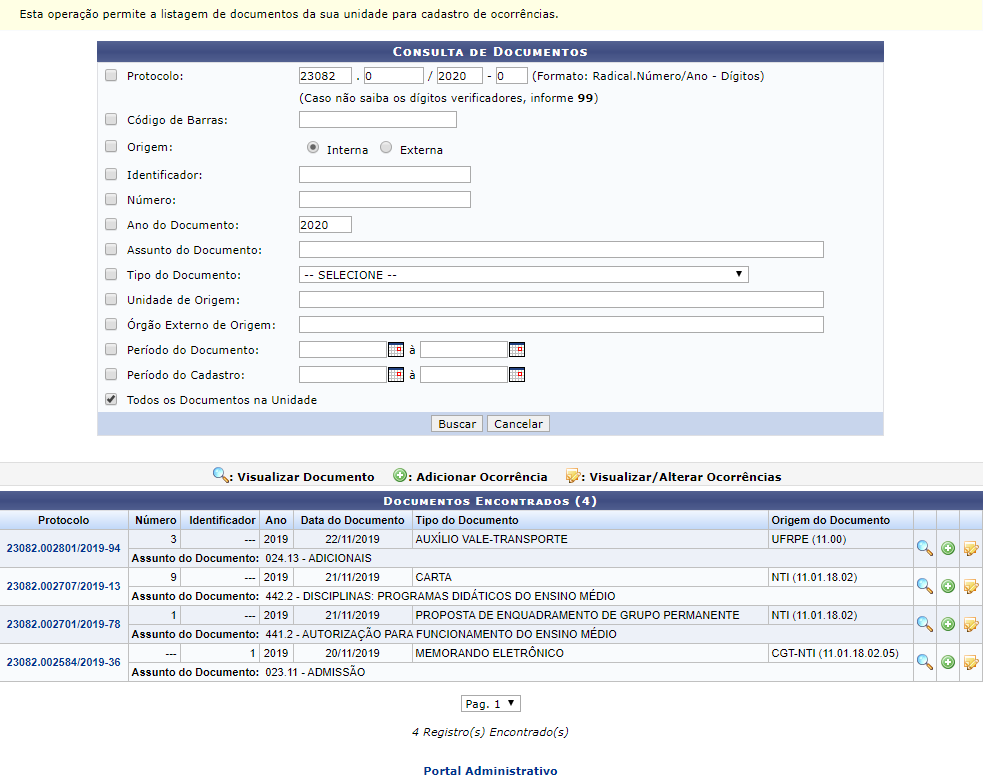Tick the Período do Documento checkbox
985x783 pixels.
click(x=111, y=349)
